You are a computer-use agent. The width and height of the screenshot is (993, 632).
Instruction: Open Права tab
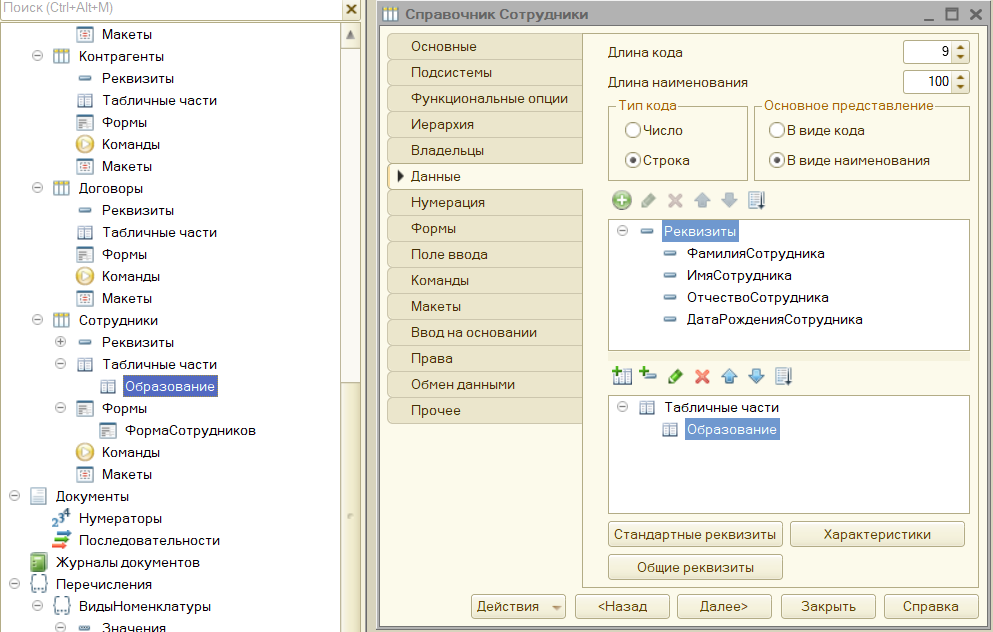click(485, 358)
